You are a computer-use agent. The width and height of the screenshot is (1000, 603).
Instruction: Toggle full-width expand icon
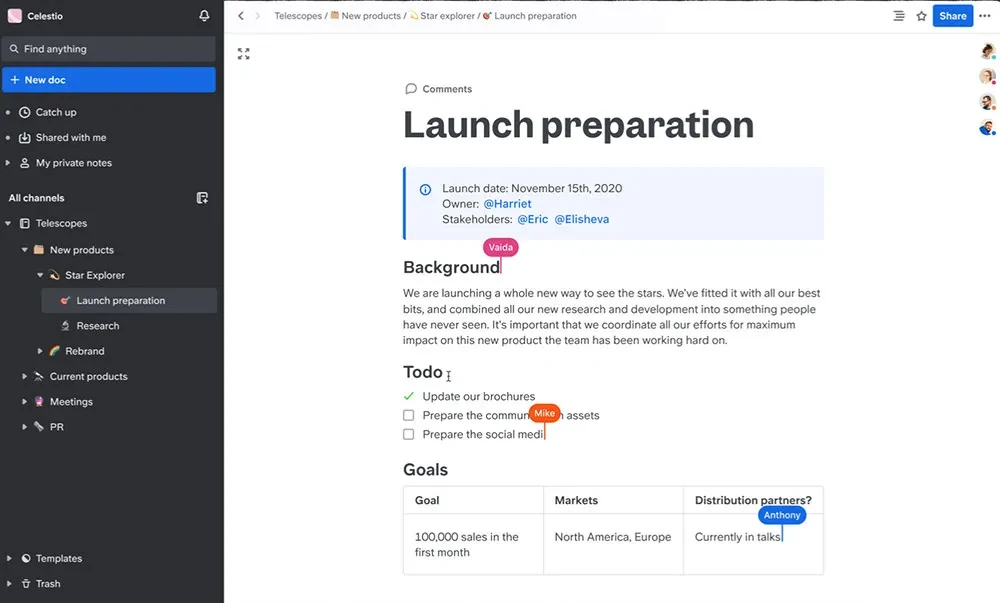[243, 54]
